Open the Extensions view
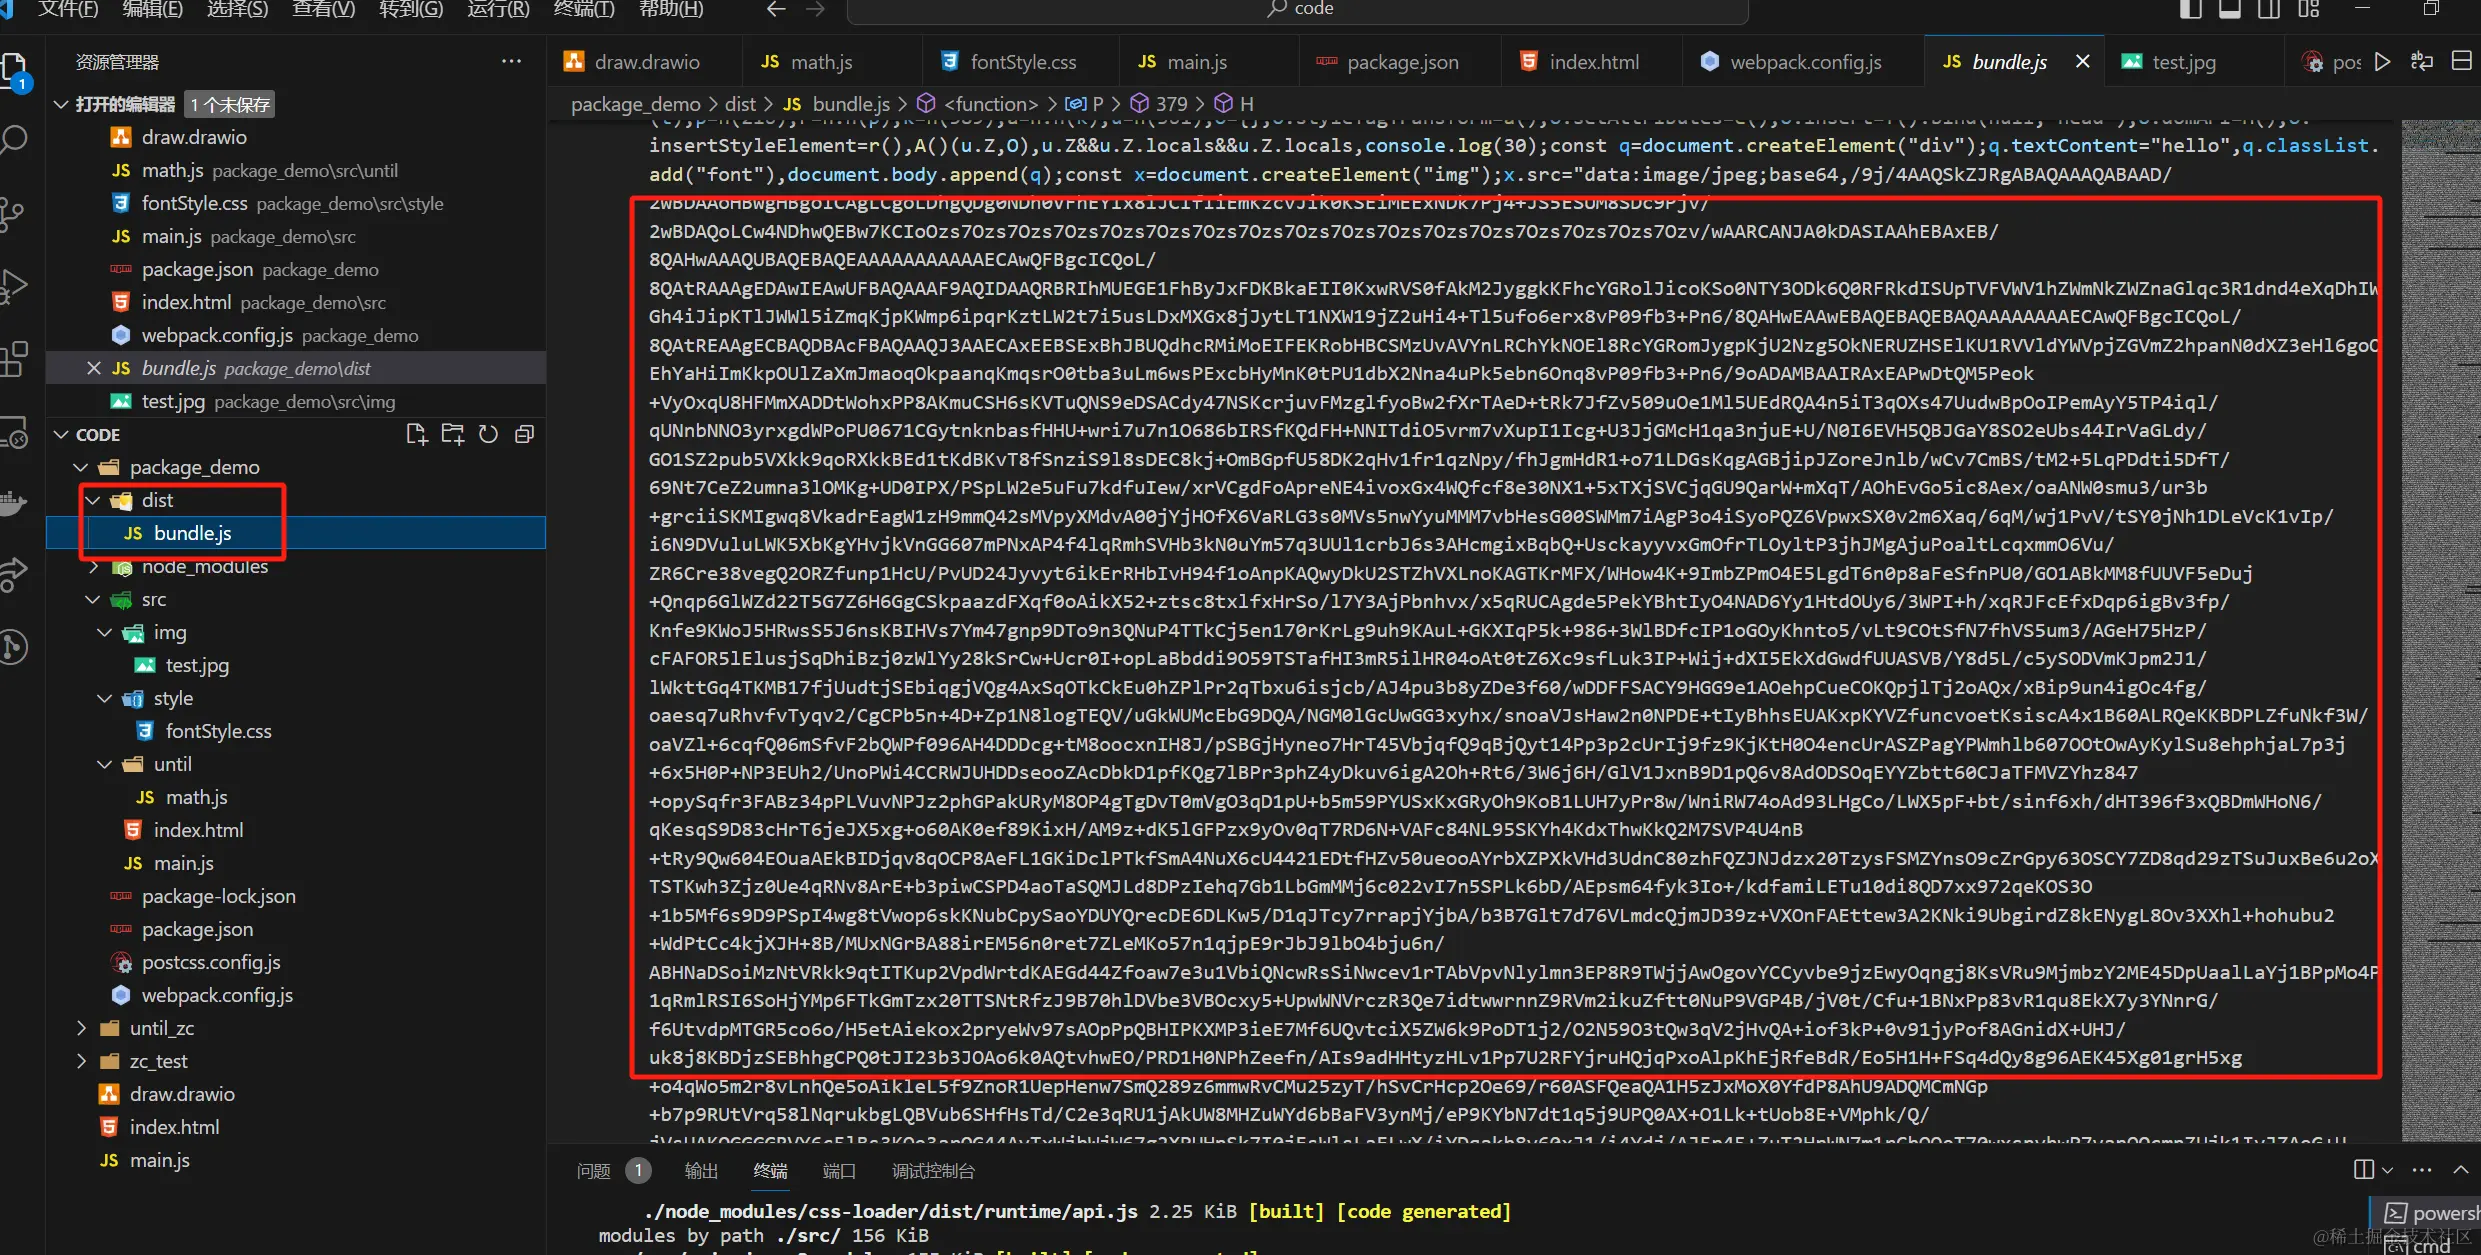The height and width of the screenshot is (1255, 2481). pos(14,359)
